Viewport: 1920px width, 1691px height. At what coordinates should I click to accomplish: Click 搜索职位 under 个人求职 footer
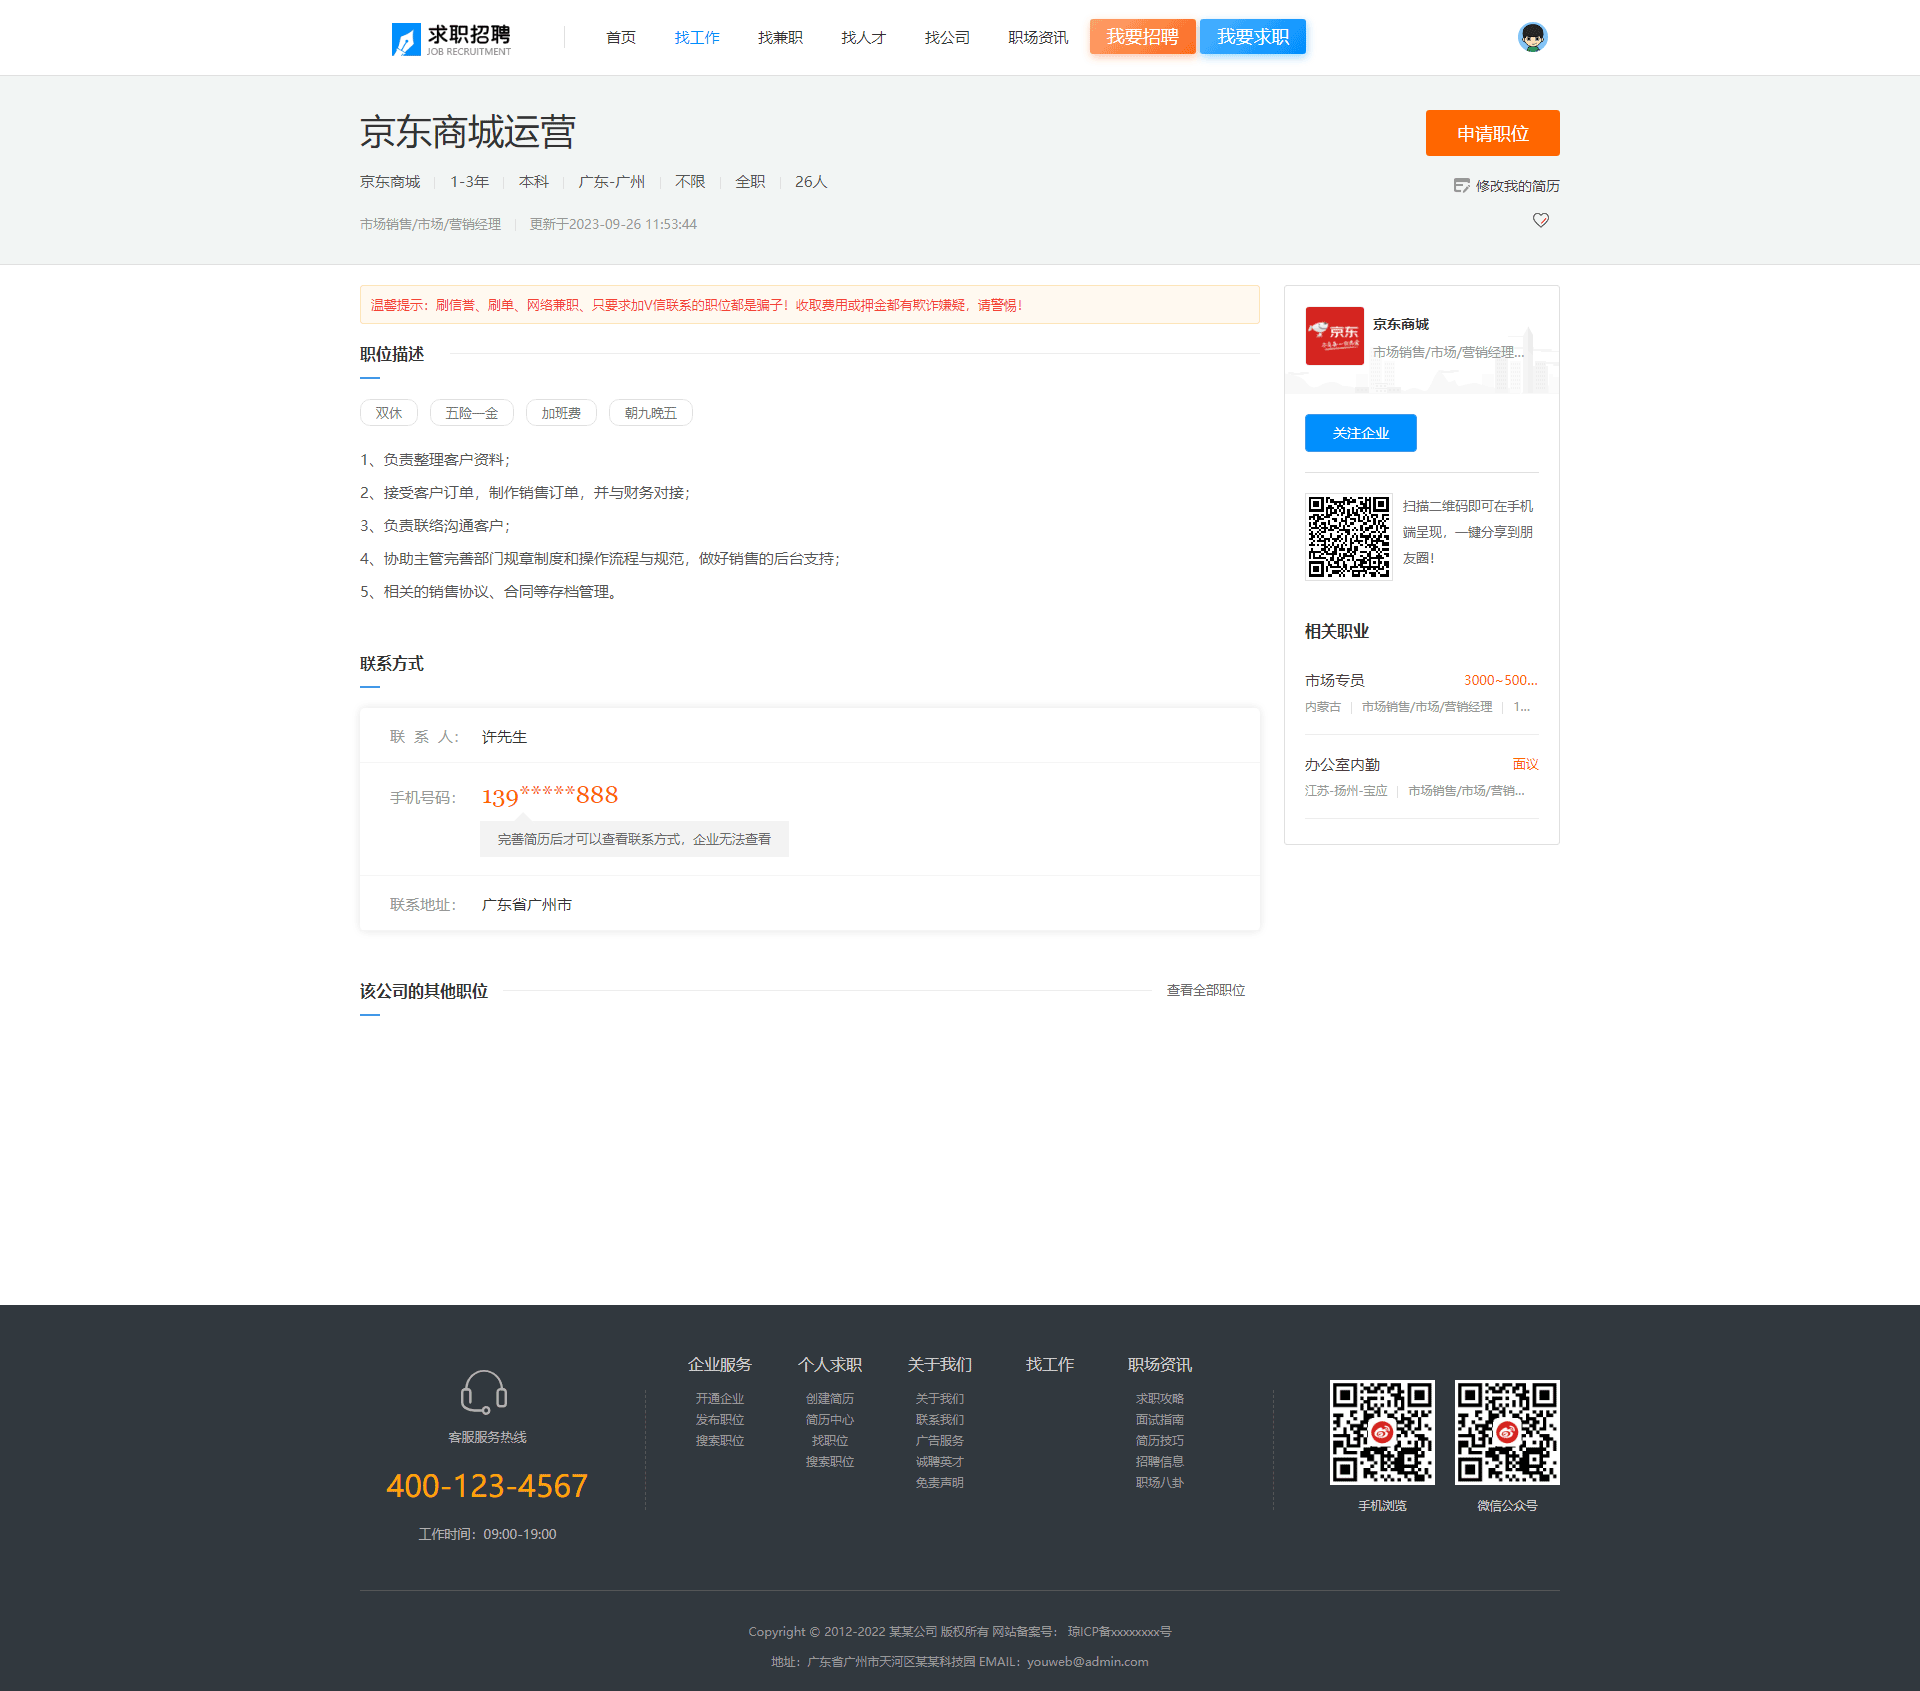coord(830,1462)
